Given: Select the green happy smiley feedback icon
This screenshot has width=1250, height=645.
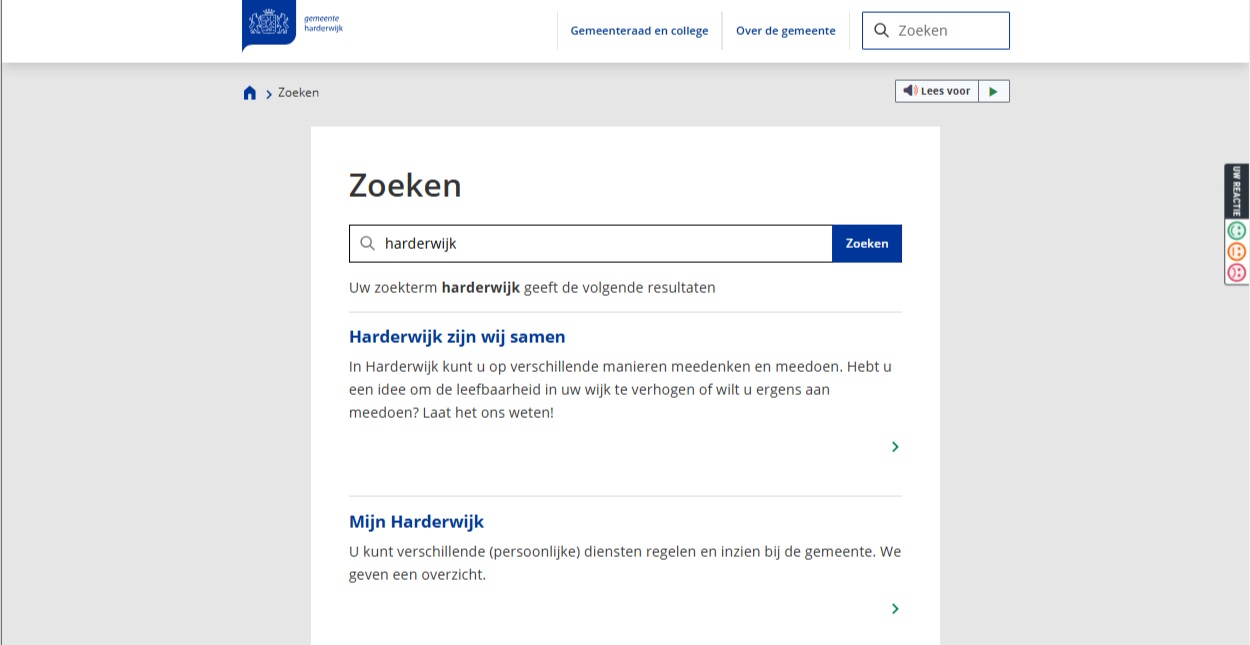Looking at the screenshot, I should (1237, 230).
